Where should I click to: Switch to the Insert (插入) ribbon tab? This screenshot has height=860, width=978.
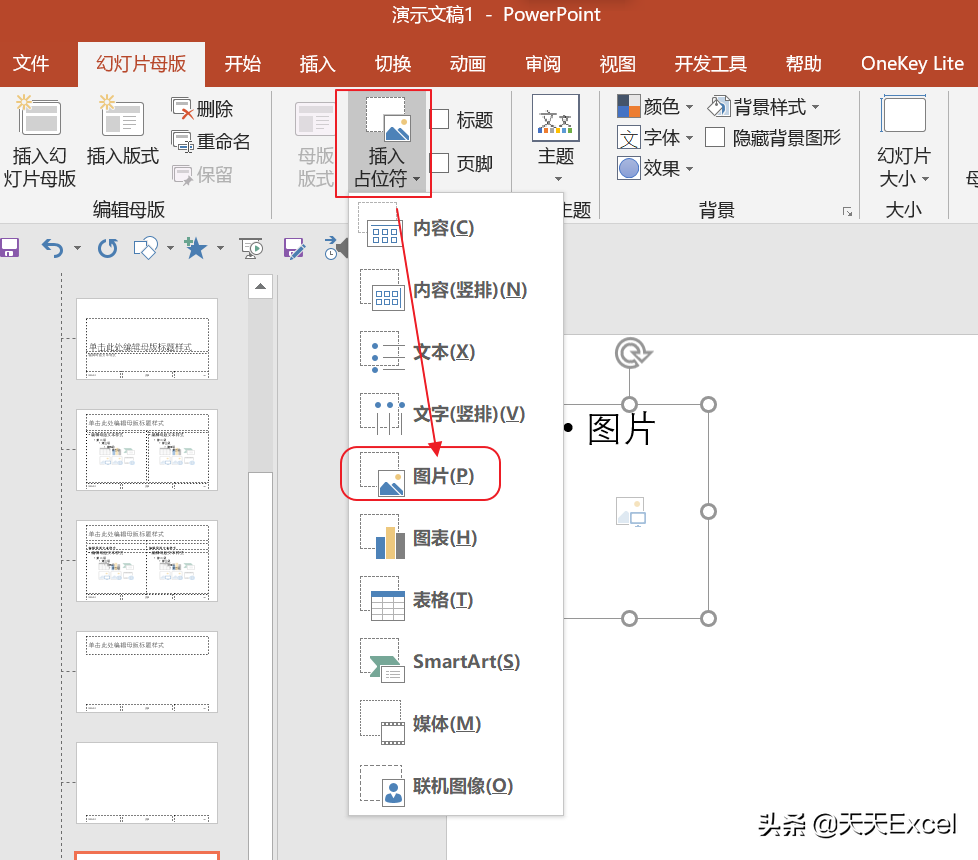pos(318,64)
